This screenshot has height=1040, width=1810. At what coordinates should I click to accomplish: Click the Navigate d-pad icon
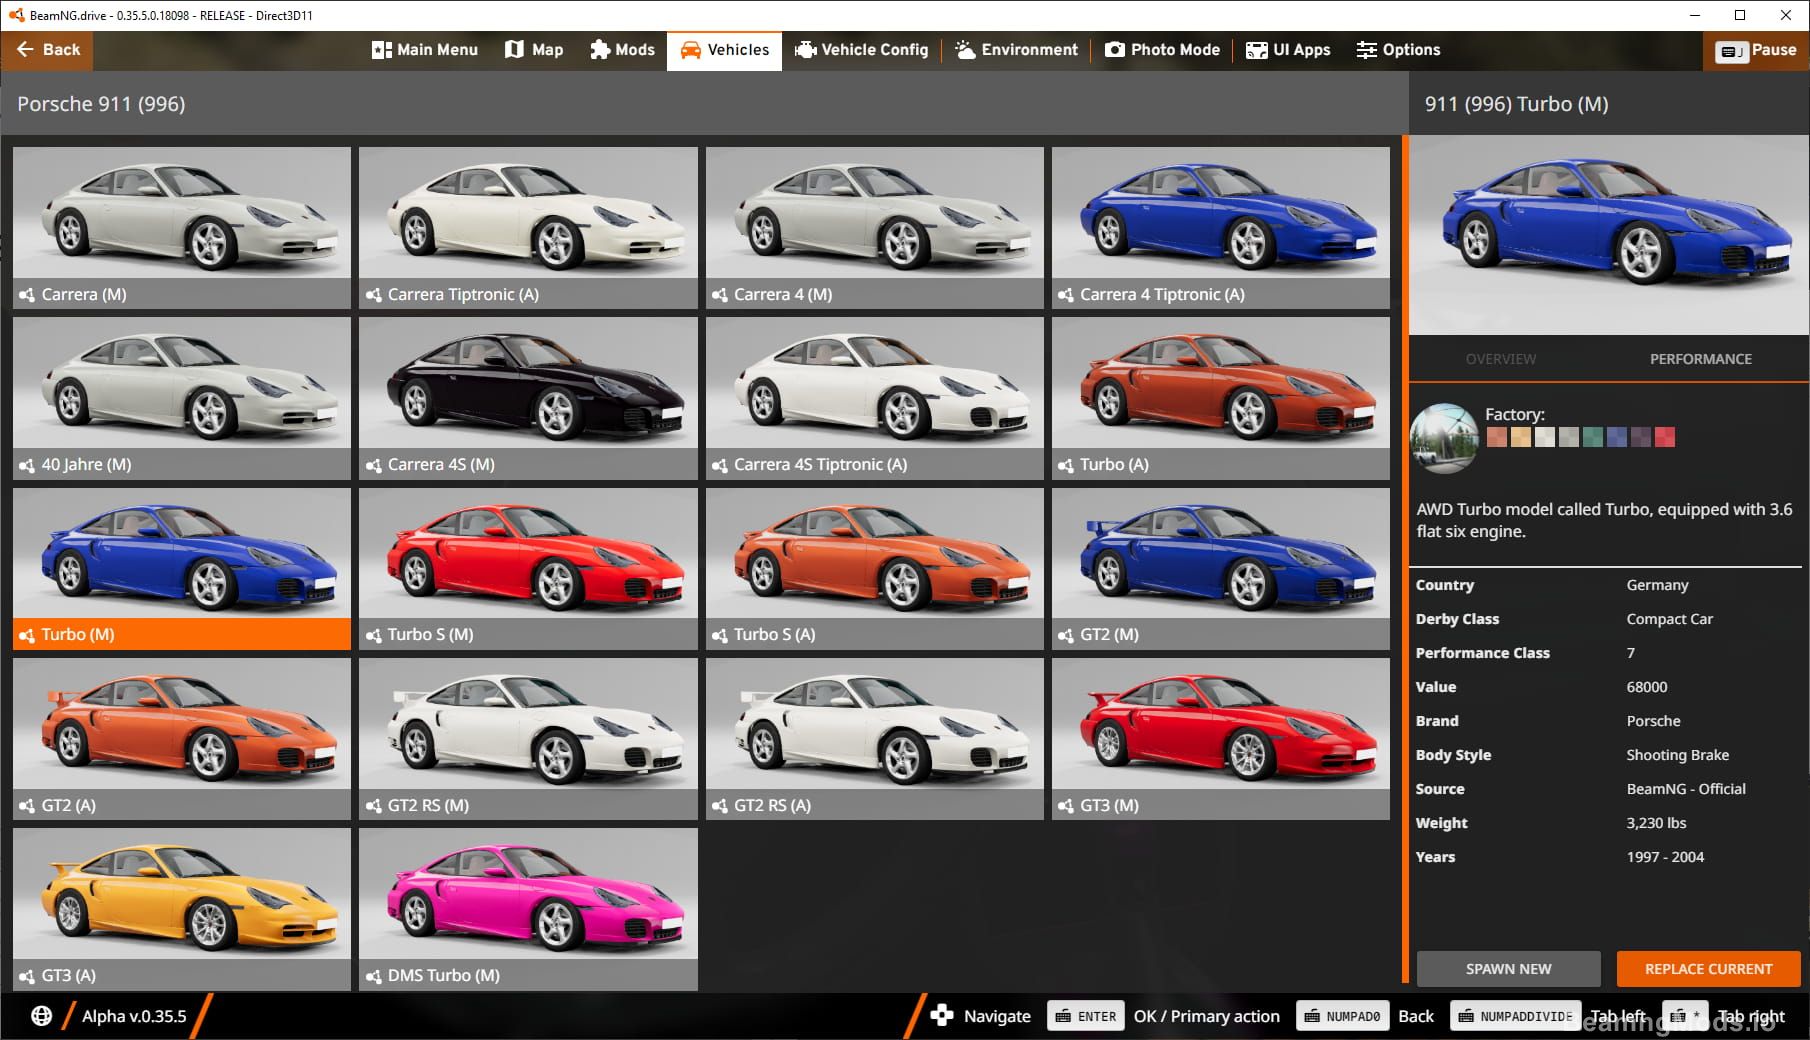click(941, 1016)
